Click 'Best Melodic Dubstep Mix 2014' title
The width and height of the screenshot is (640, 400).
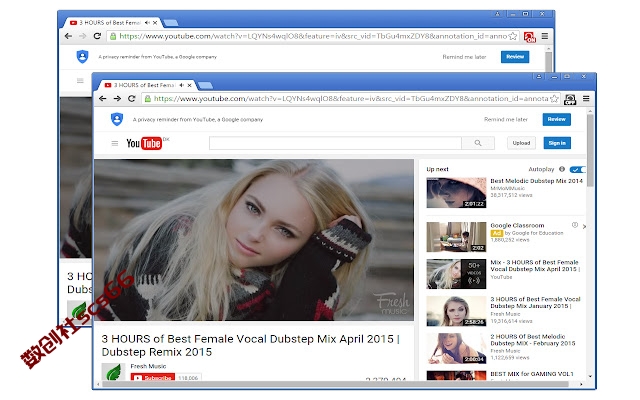[536, 181]
